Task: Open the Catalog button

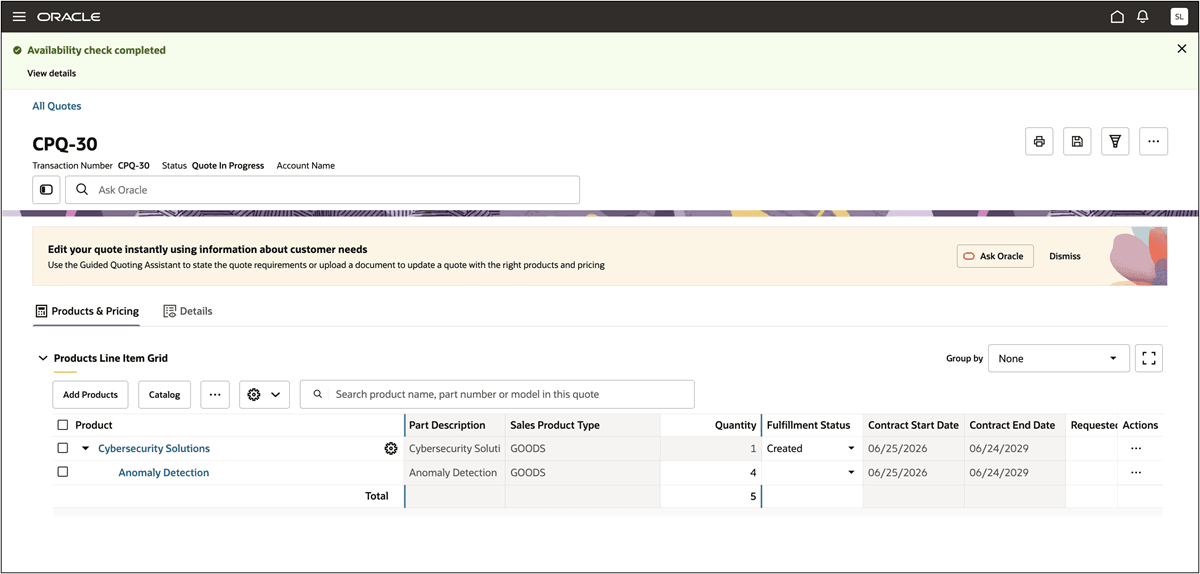Action: pyautogui.click(x=165, y=395)
